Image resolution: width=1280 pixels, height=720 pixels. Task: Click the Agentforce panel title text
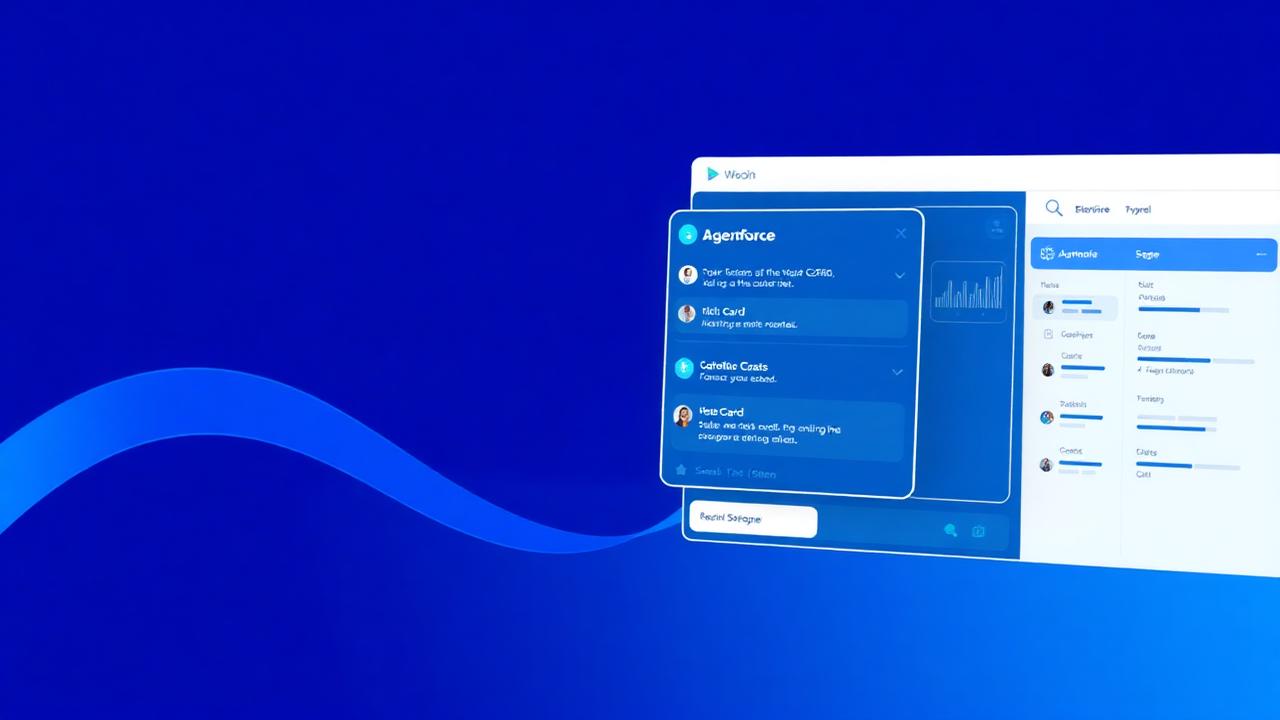point(738,235)
